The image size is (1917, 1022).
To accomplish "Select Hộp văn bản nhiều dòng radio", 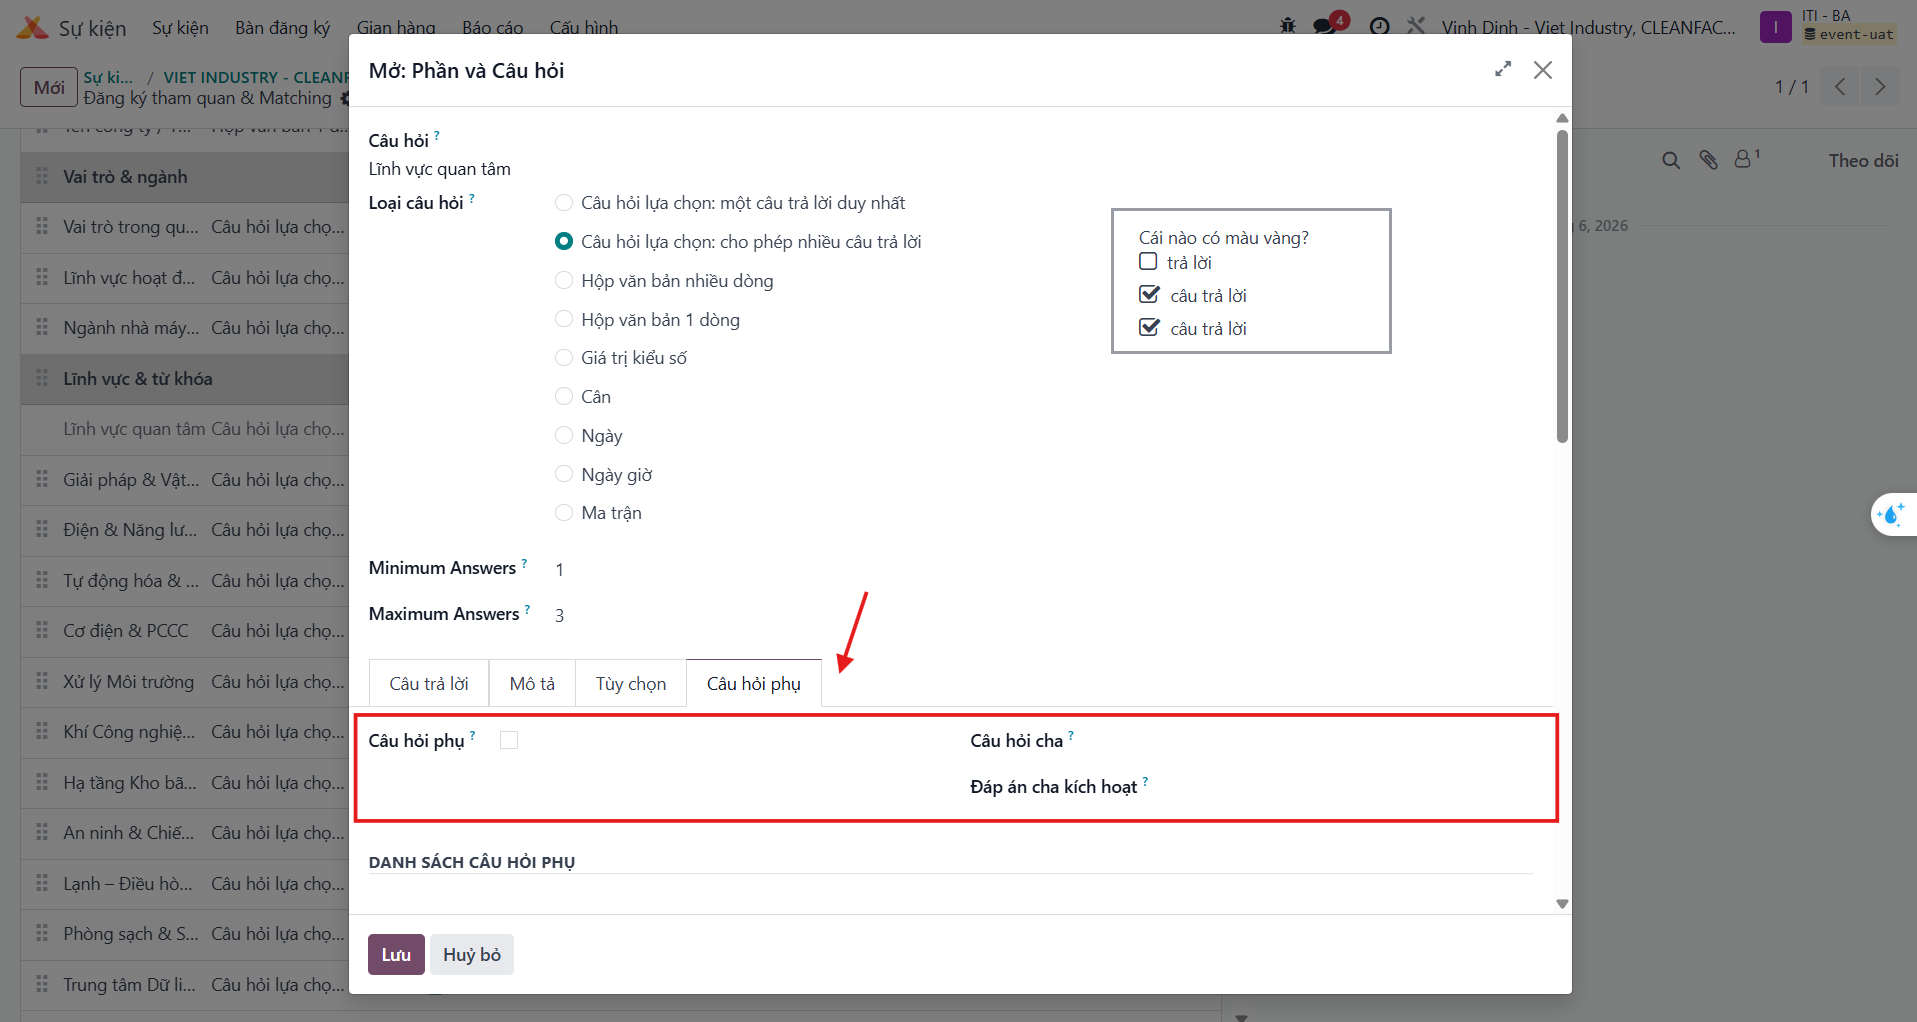I will pos(564,280).
